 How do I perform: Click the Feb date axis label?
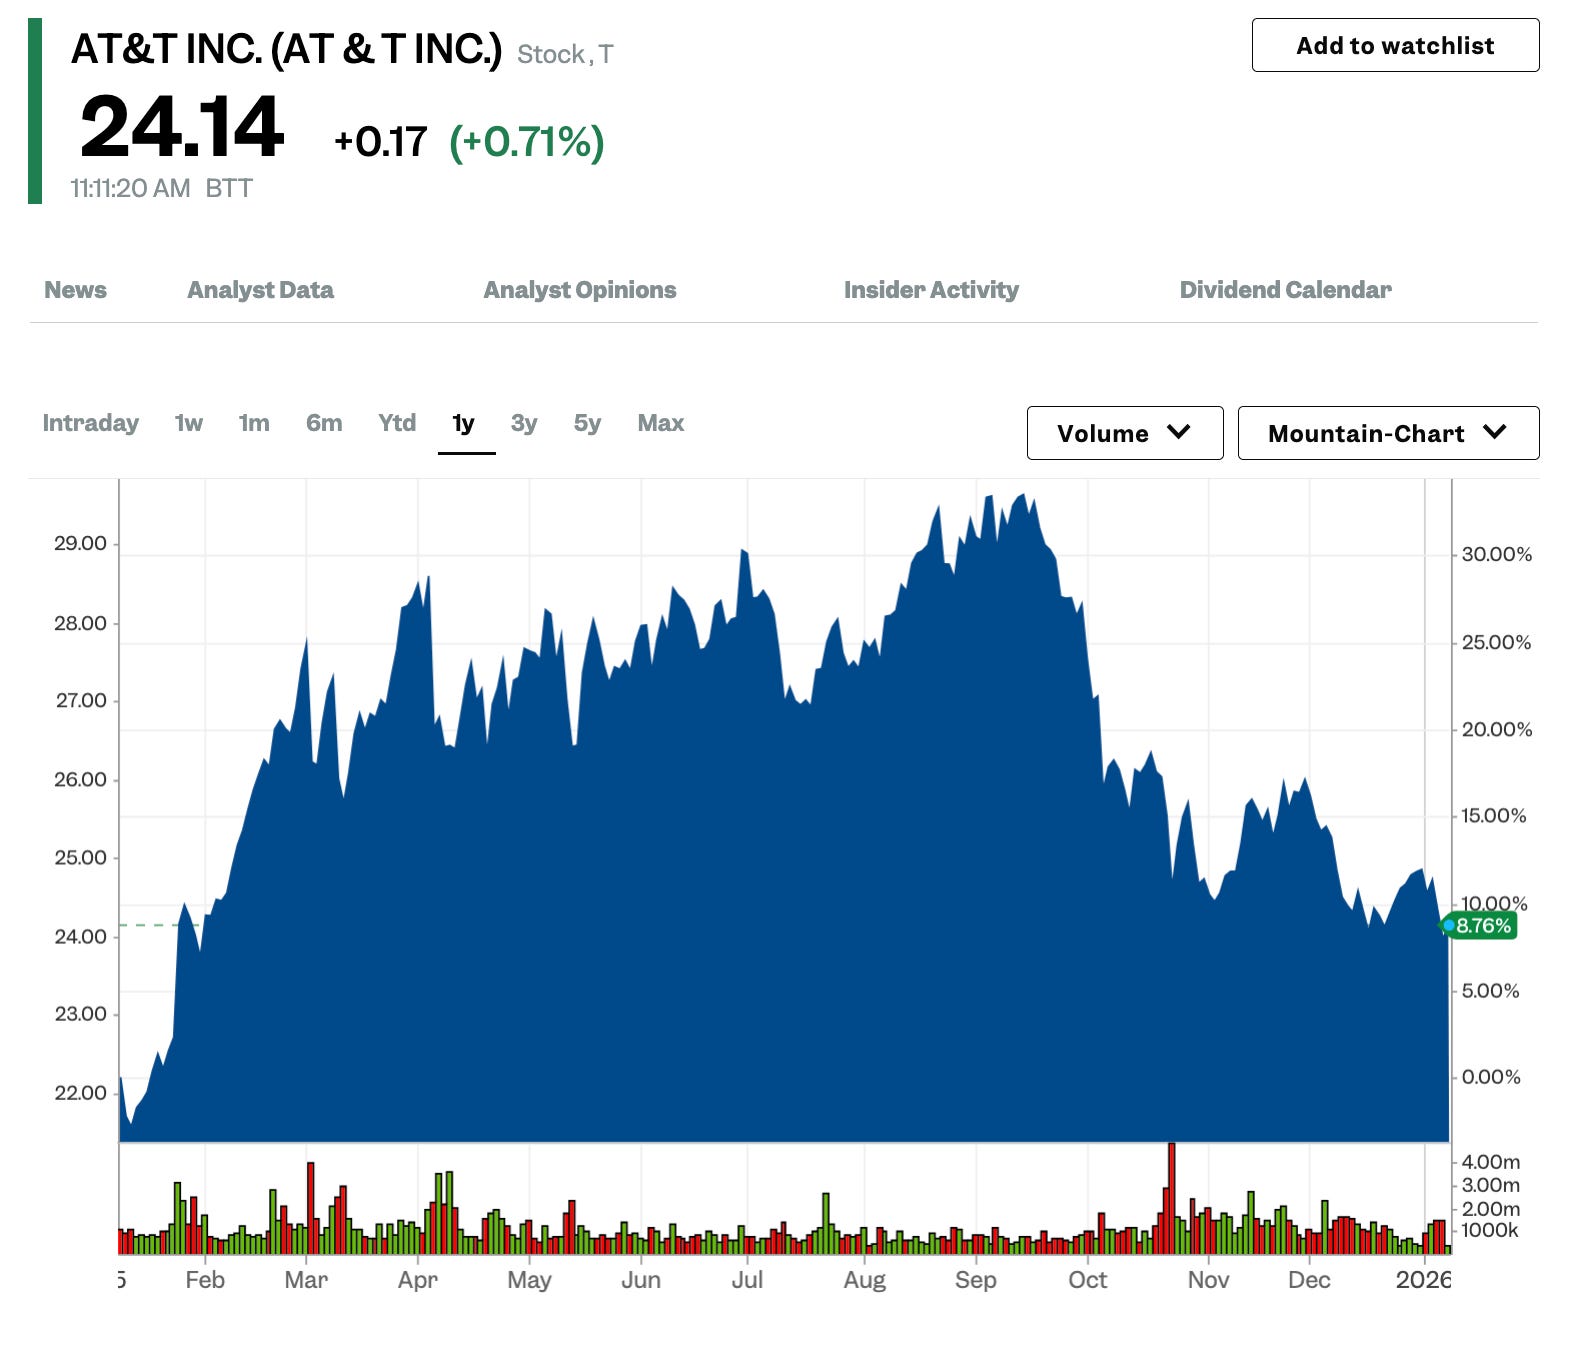click(205, 1280)
